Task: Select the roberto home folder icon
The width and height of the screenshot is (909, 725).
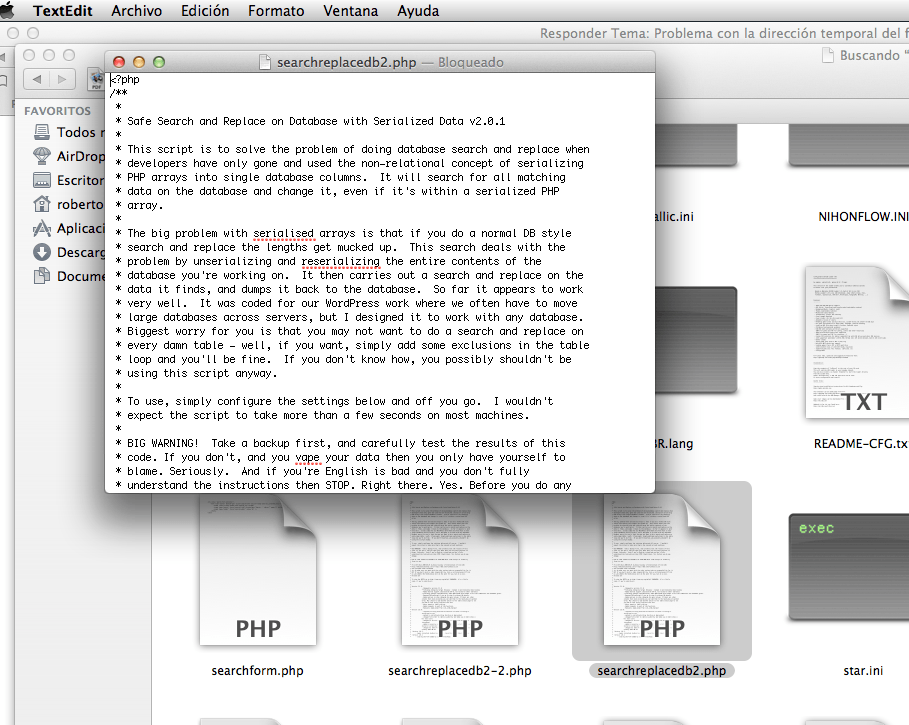Action: tap(42, 204)
